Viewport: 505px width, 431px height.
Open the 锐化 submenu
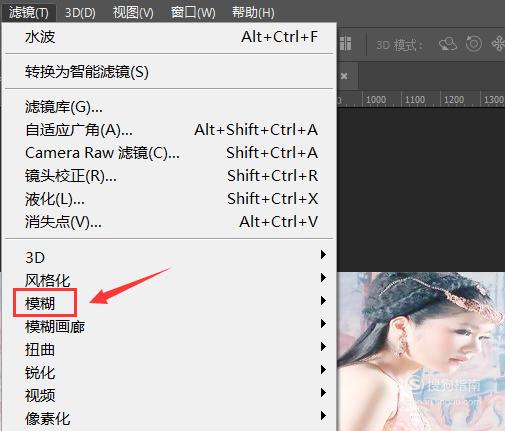[x=169, y=372]
